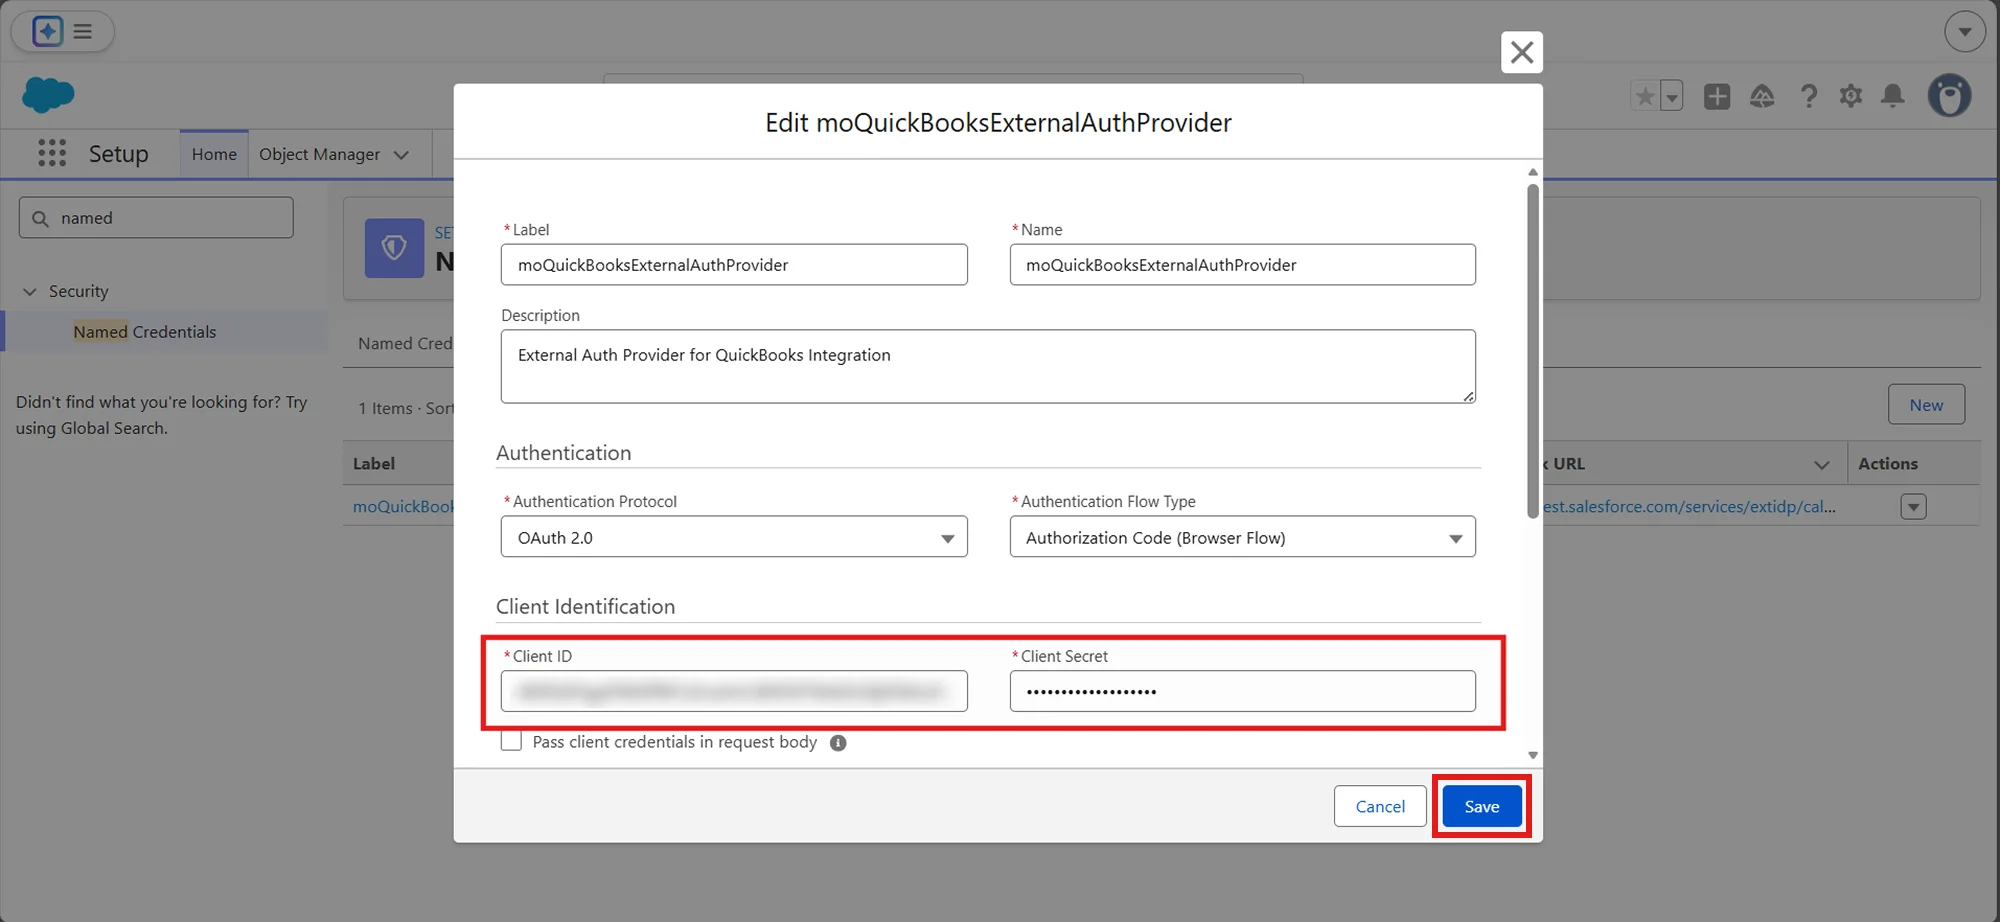The width and height of the screenshot is (2000, 923).
Task: Select Named Credentials in the Security tree
Action: (144, 331)
